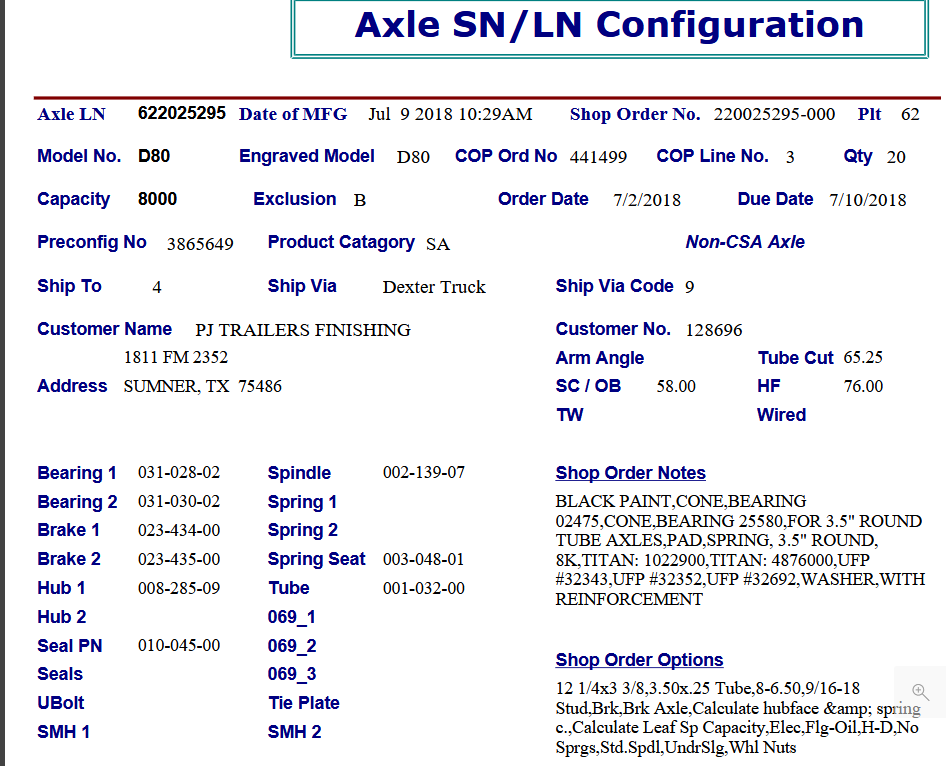
Task: Click the Spindle part number 002-139-07
Action: click(x=423, y=473)
